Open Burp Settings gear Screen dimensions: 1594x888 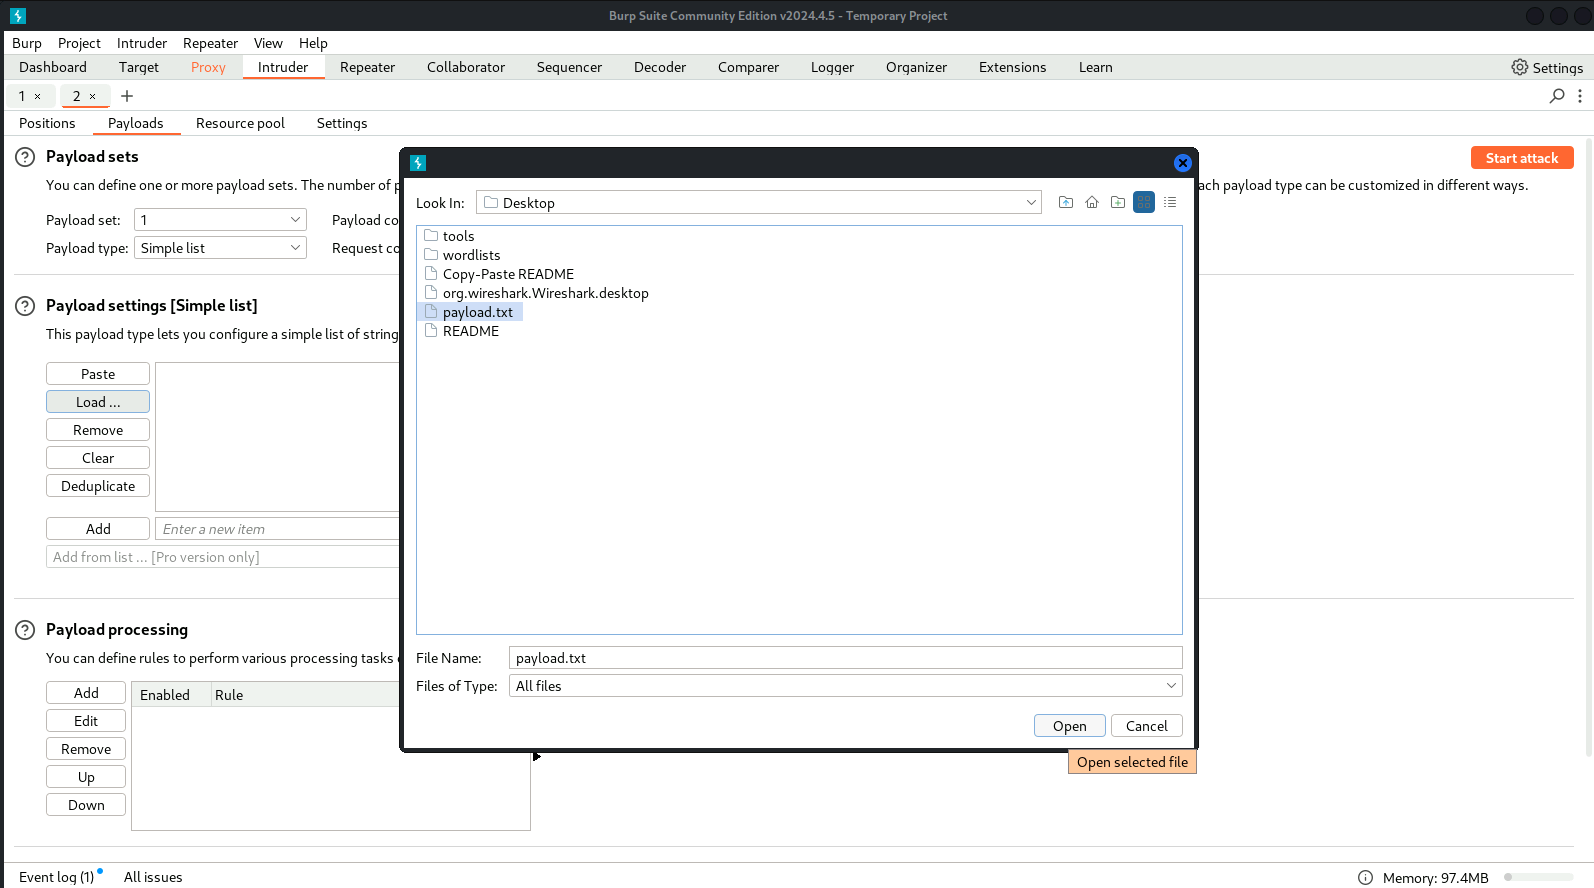1547,67
